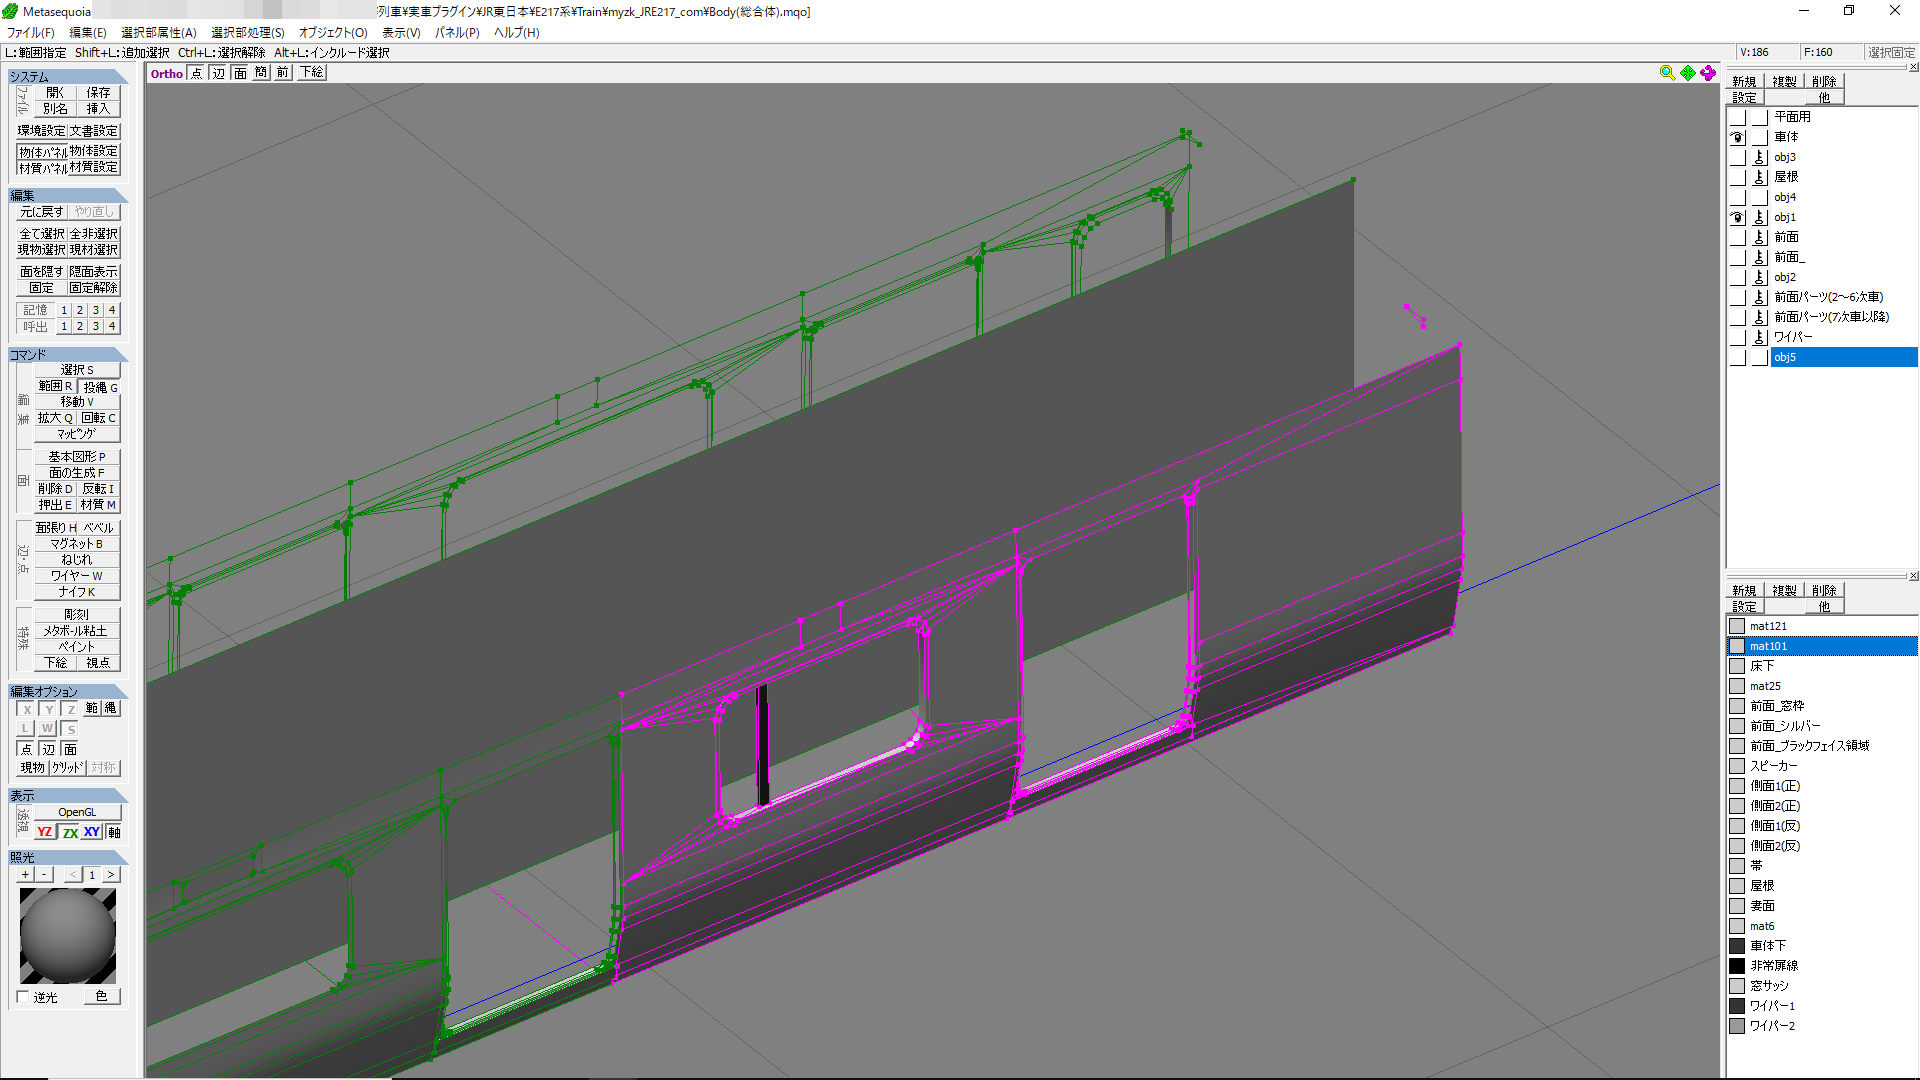
Task: Click the ナイフ K knife command button
Action: [x=77, y=592]
